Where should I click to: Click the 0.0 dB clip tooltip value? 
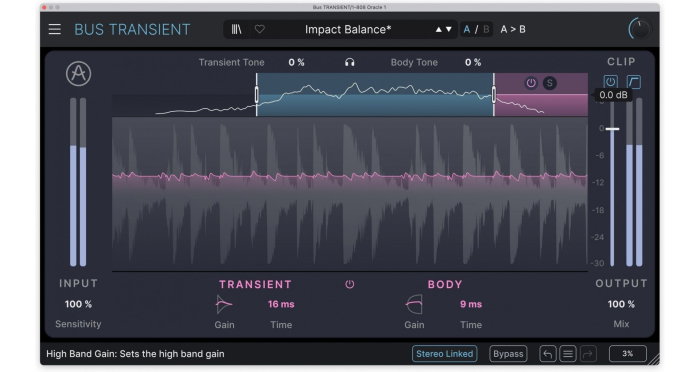coord(613,95)
